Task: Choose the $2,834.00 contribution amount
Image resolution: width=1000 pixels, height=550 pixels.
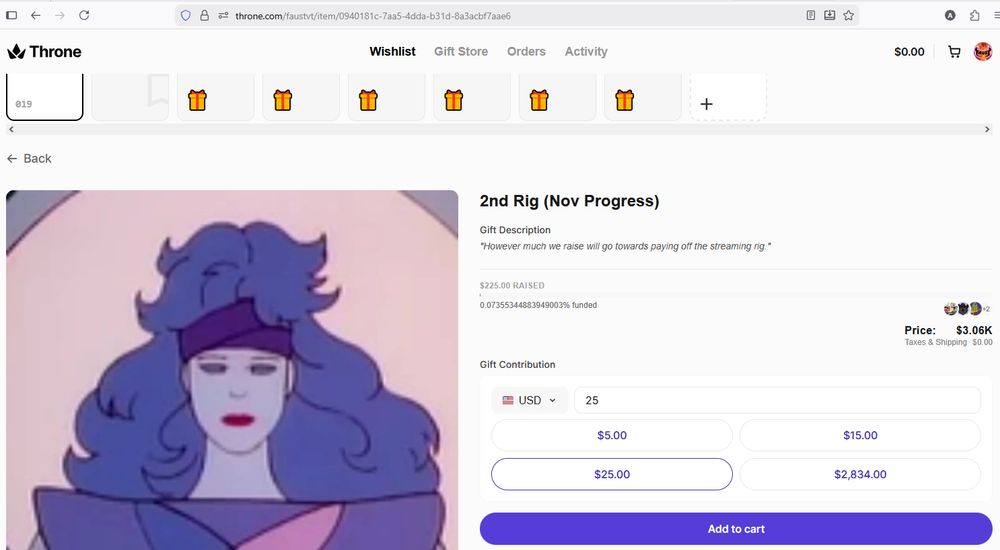Action: 860,474
